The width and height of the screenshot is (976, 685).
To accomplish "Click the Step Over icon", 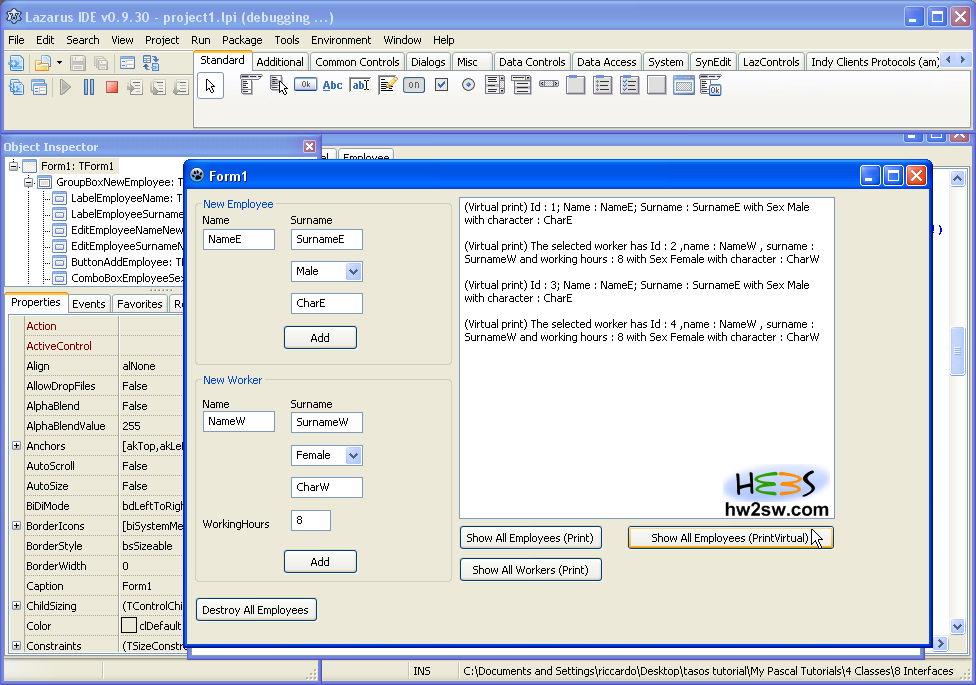I will [x=158, y=87].
